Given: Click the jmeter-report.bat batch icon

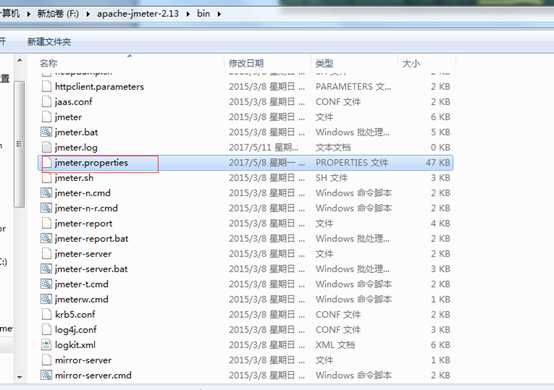Looking at the screenshot, I should pos(46,238).
